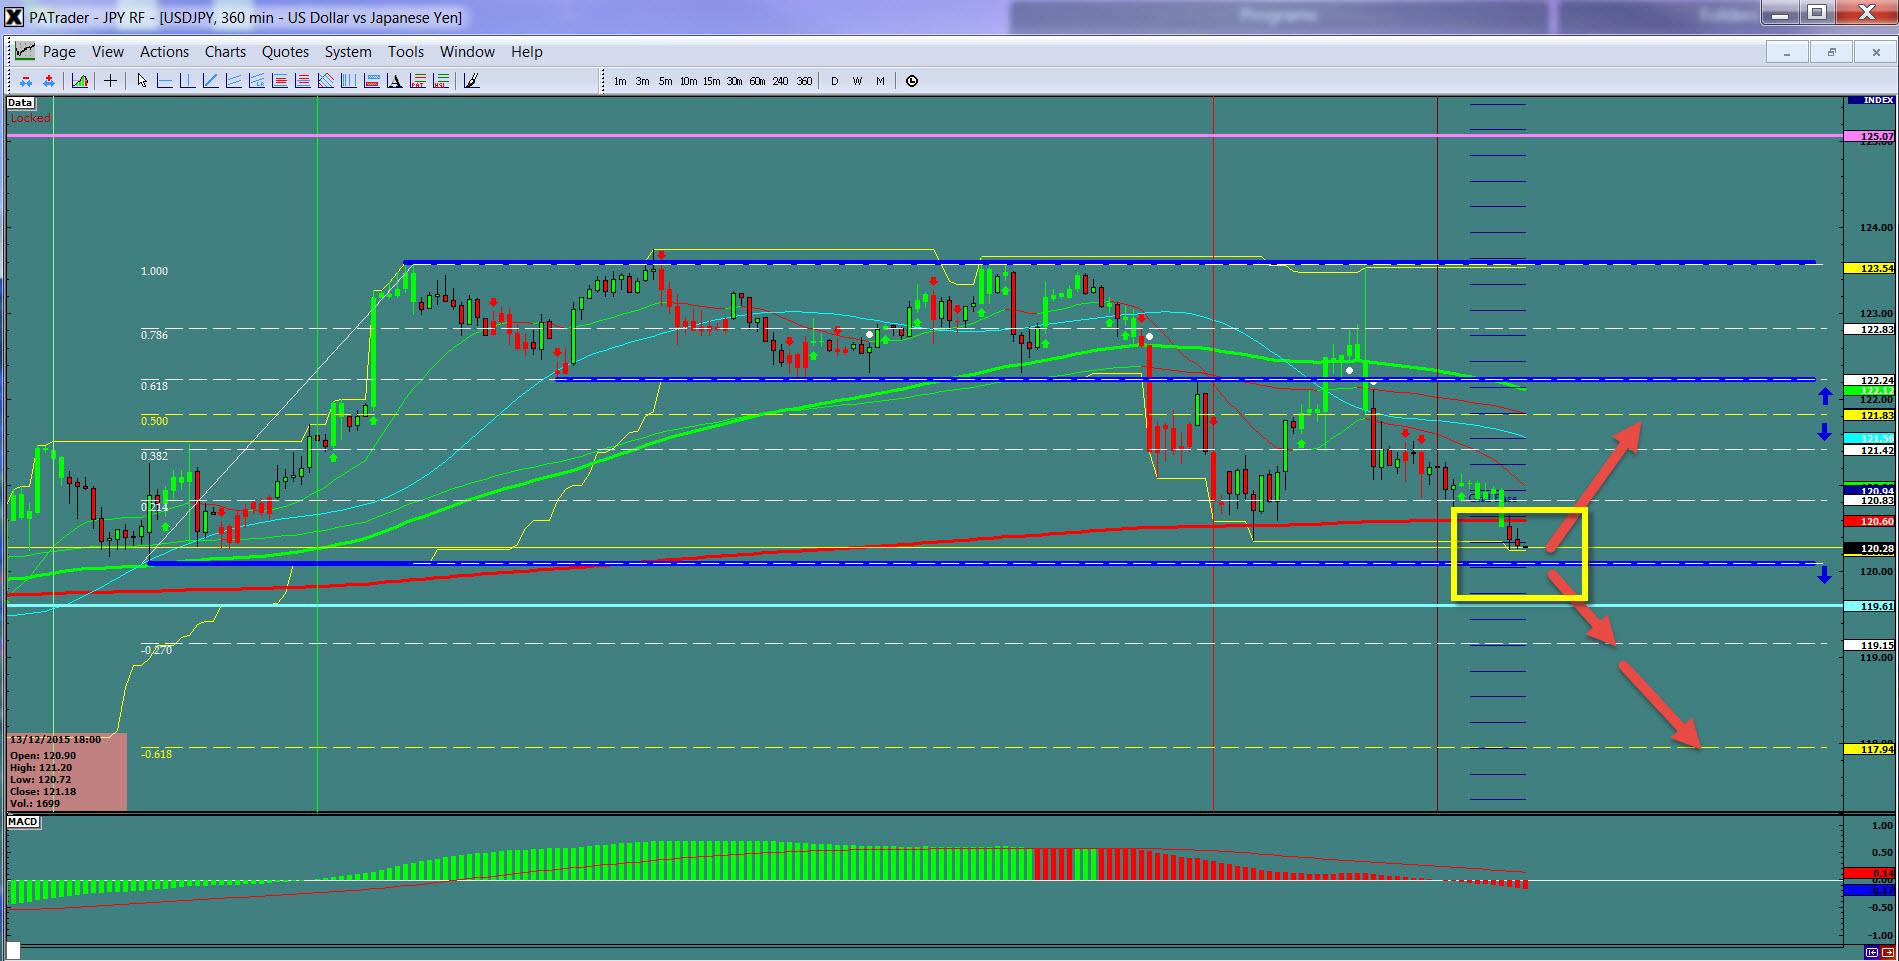Viewport: 1899px width, 961px height.
Task: Minimize the inner chart window
Action: (1787, 52)
